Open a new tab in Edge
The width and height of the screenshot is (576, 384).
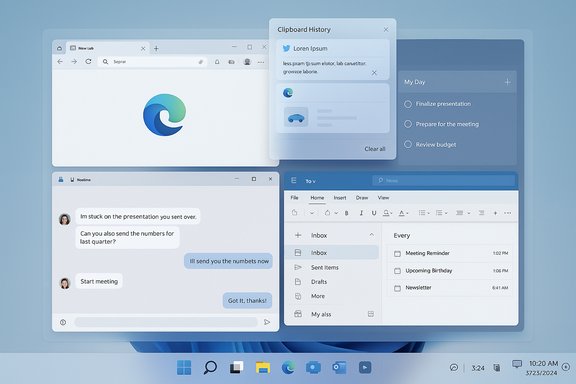tap(156, 49)
